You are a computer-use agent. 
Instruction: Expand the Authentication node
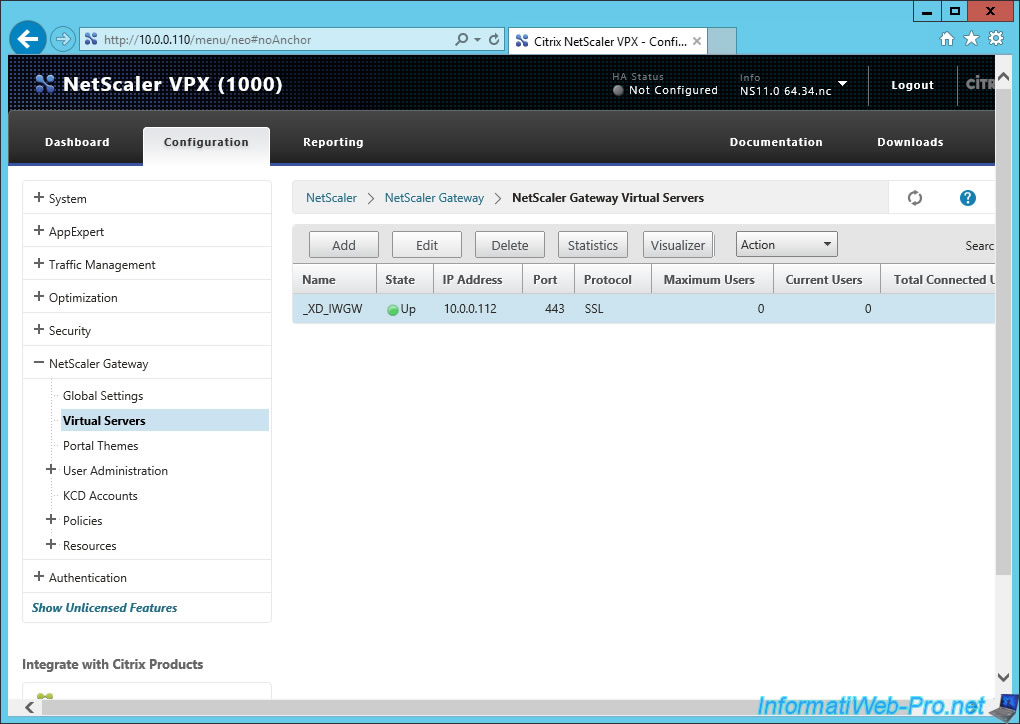click(x=39, y=576)
